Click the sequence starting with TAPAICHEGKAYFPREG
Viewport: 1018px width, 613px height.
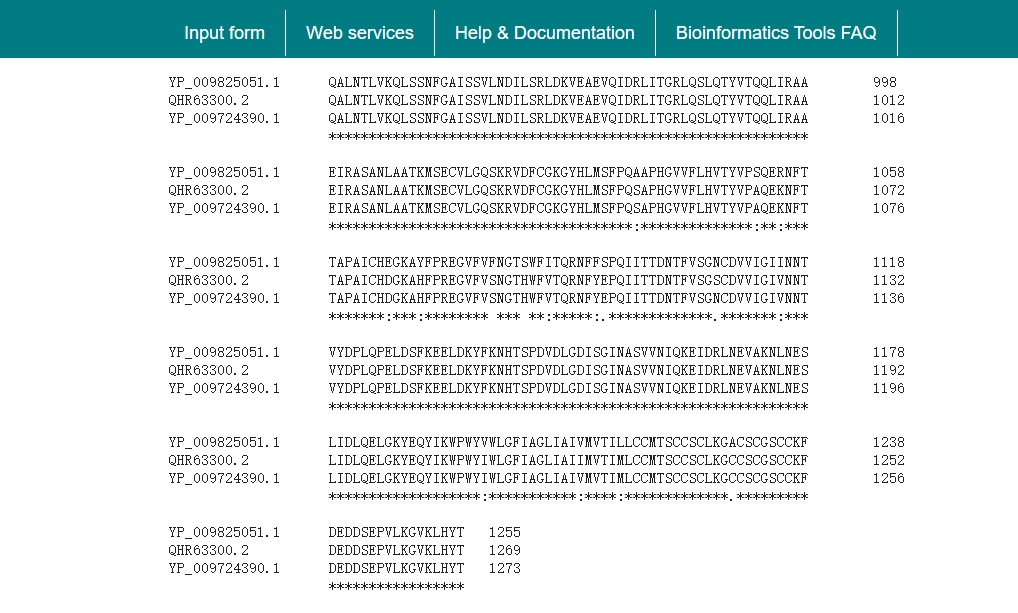568,262
